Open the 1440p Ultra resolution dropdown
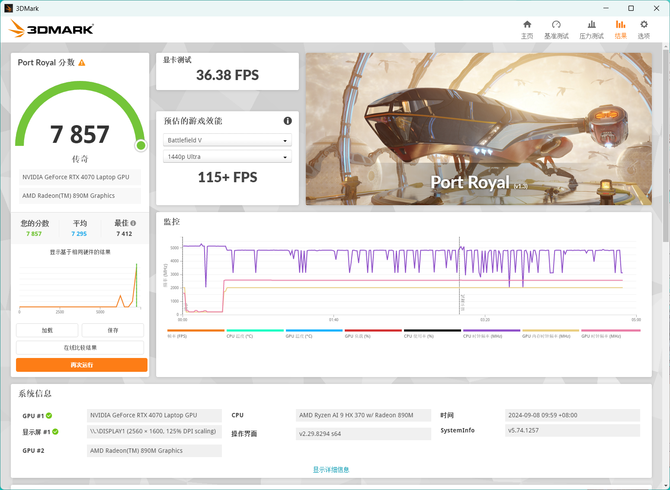 point(227,157)
